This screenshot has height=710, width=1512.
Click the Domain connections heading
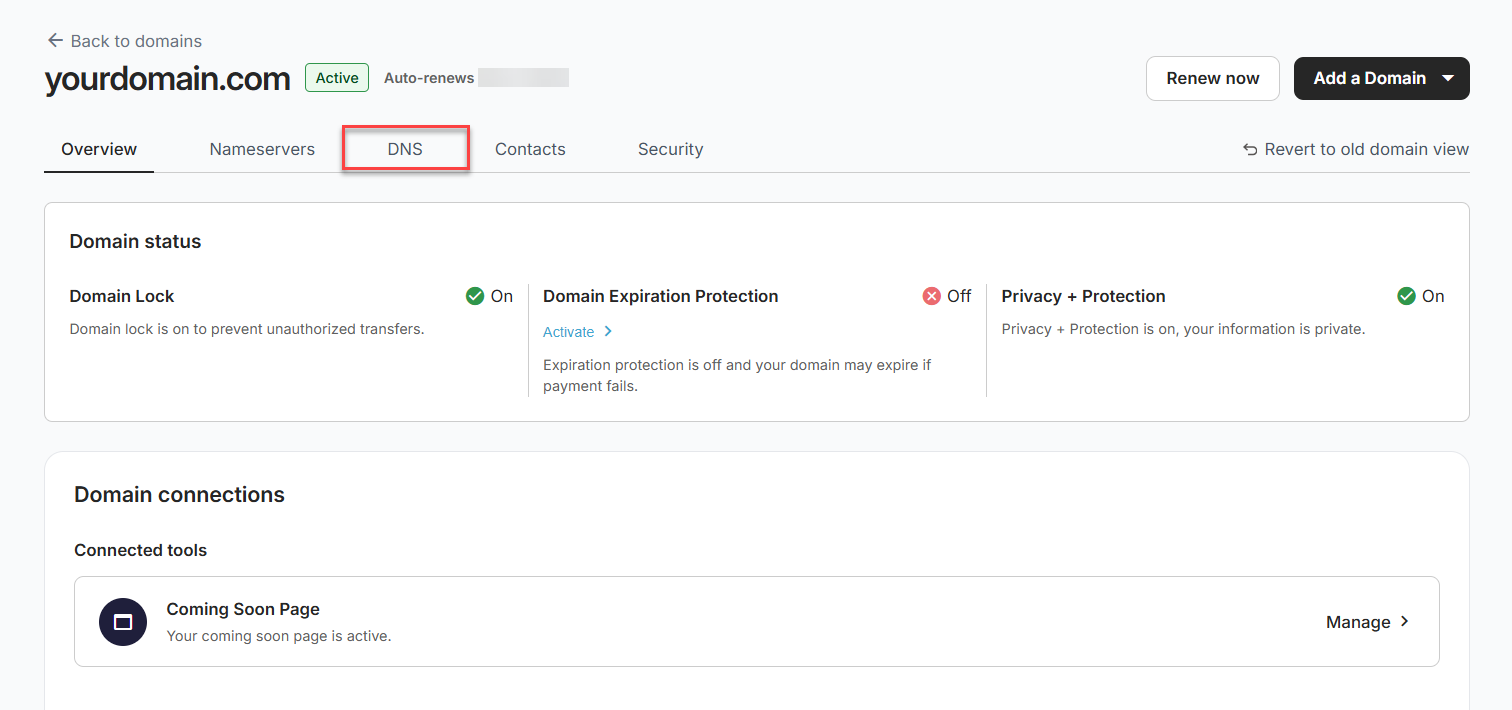179,495
